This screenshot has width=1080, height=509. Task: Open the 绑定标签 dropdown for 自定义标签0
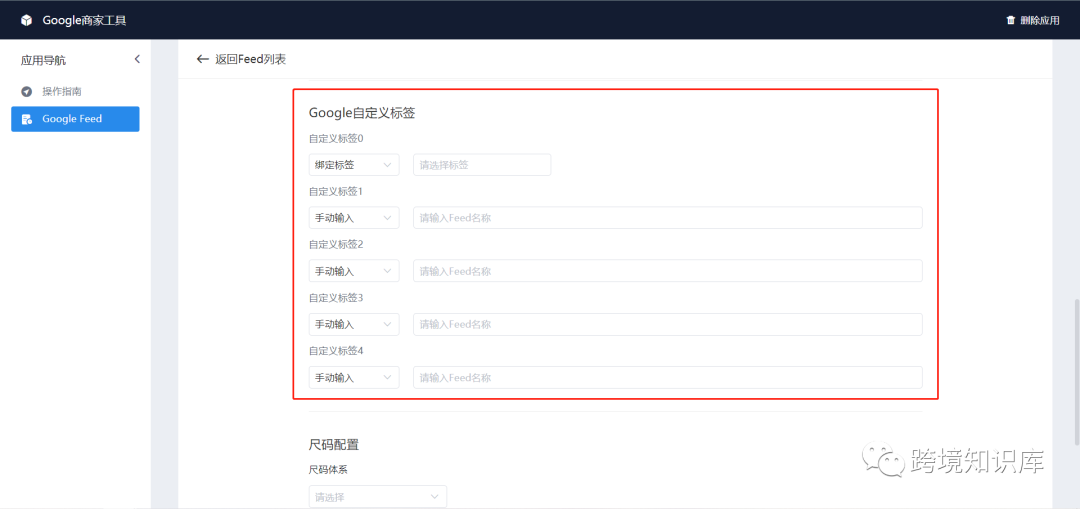354,165
